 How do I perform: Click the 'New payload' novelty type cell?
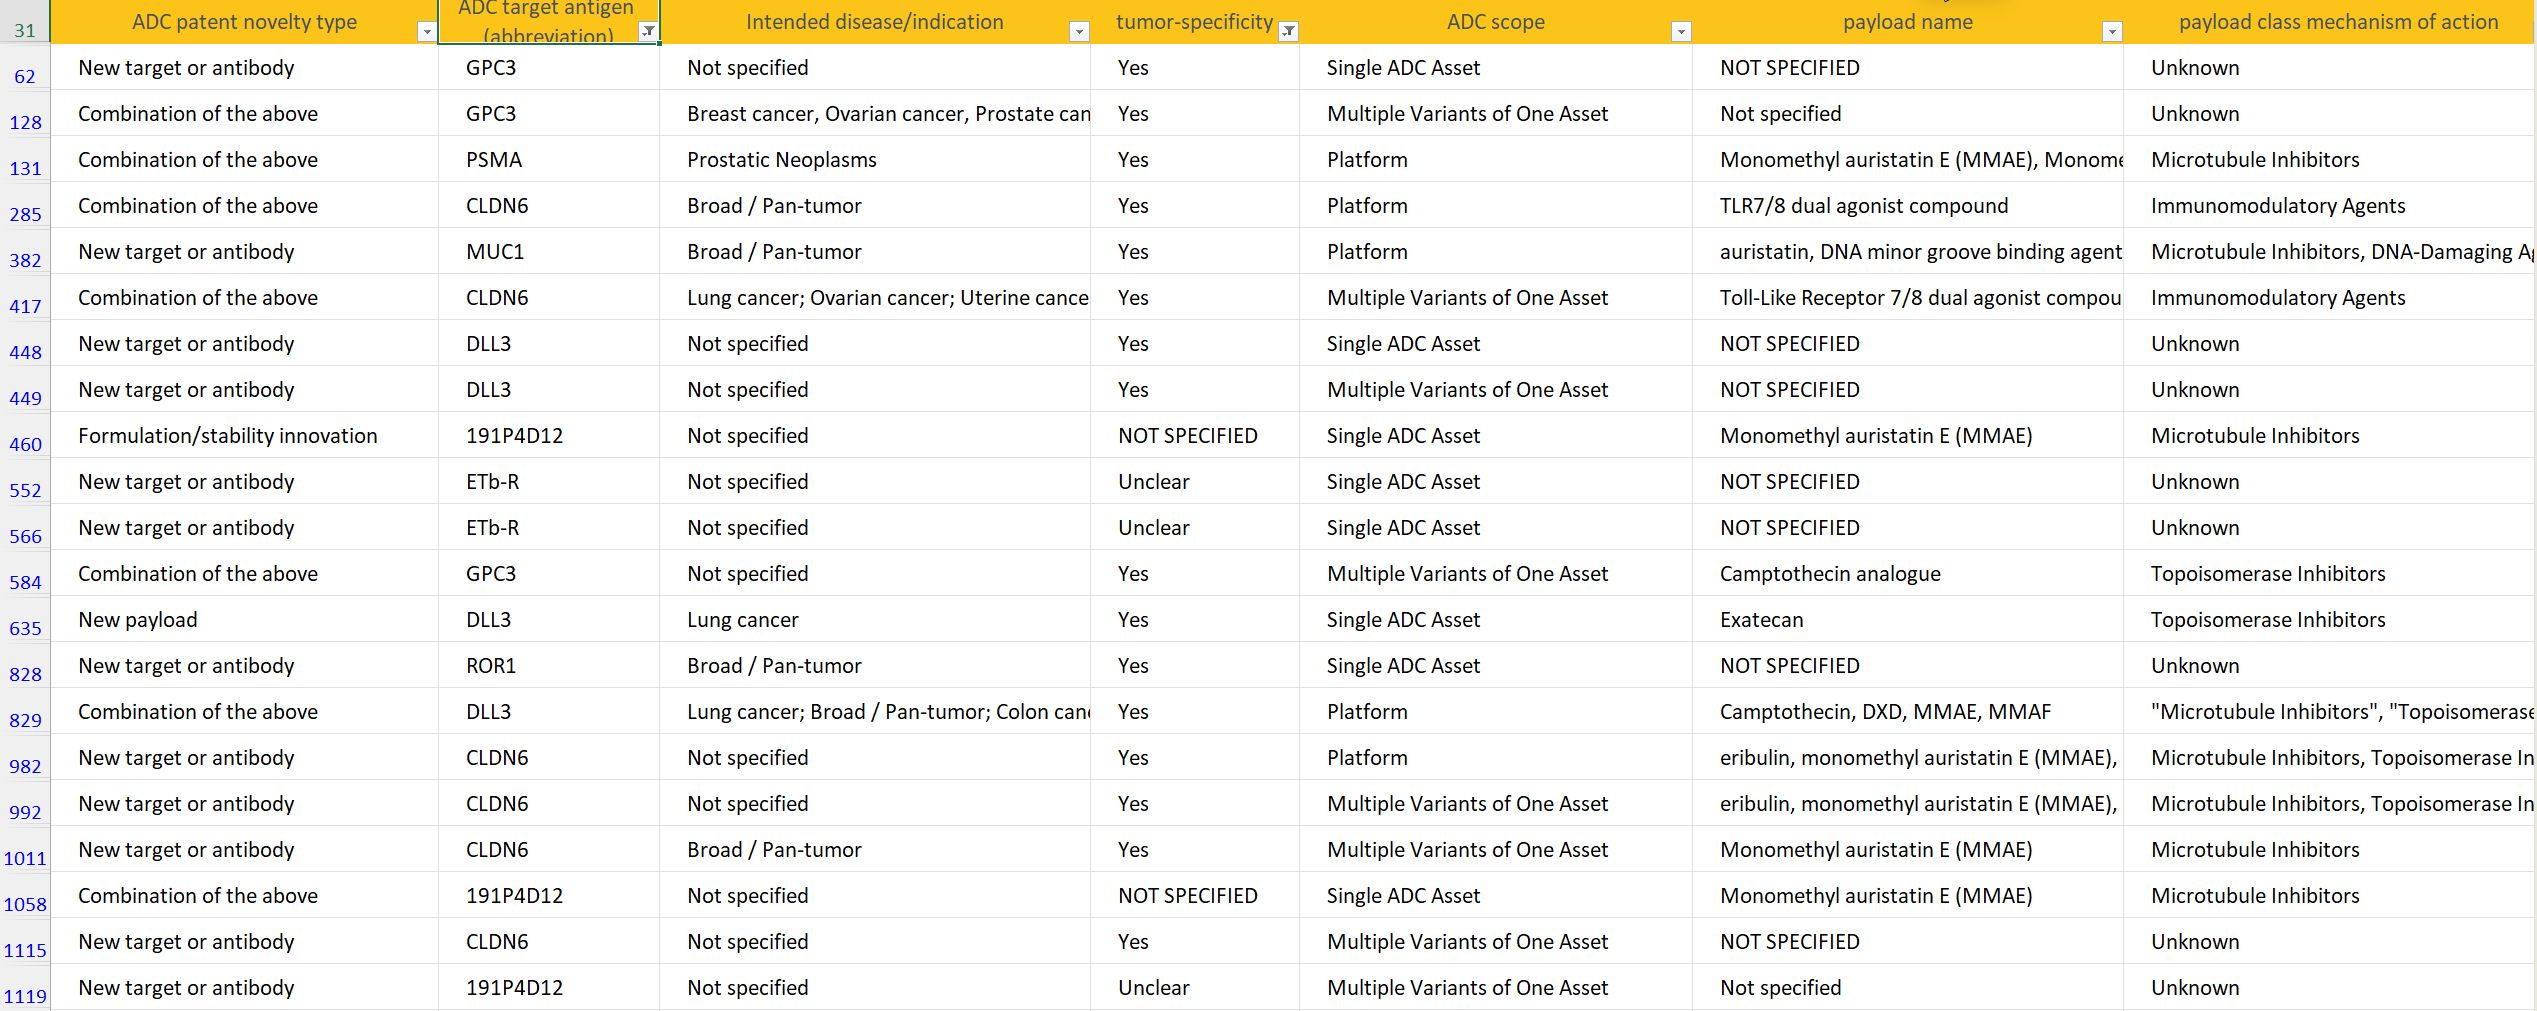point(245,619)
